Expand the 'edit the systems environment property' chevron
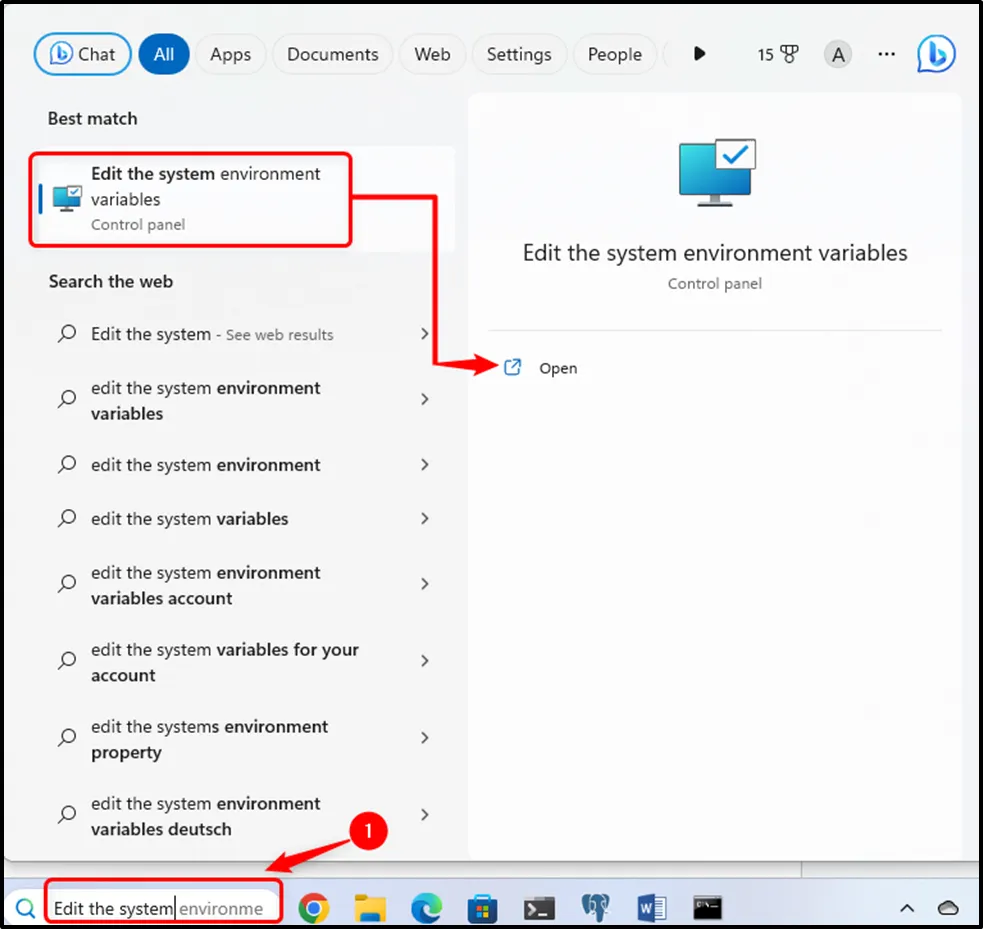Viewport: 983px width, 929px height. pyautogui.click(x=425, y=738)
